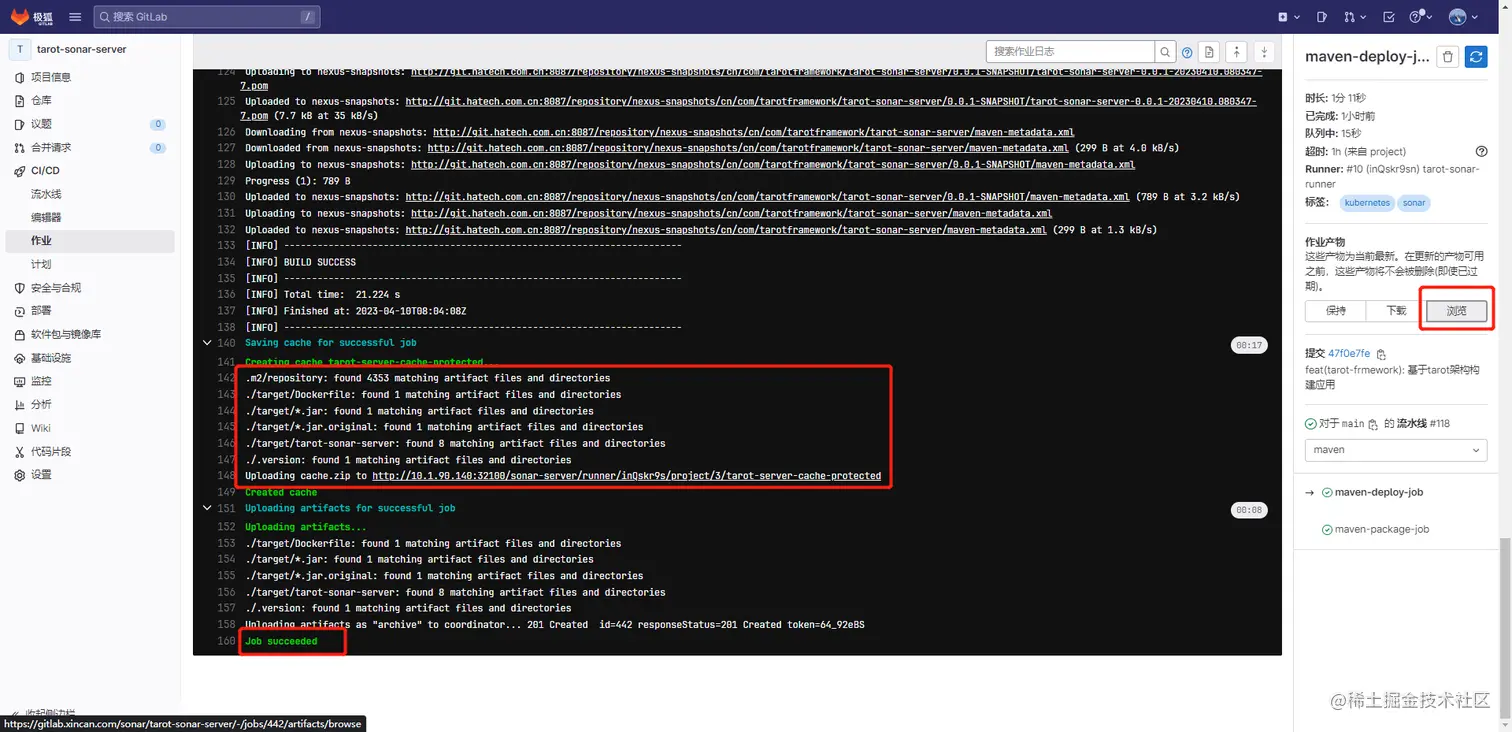1512x732 pixels.
Task: Show the complete raw job log
Action: pyautogui.click(x=1210, y=52)
